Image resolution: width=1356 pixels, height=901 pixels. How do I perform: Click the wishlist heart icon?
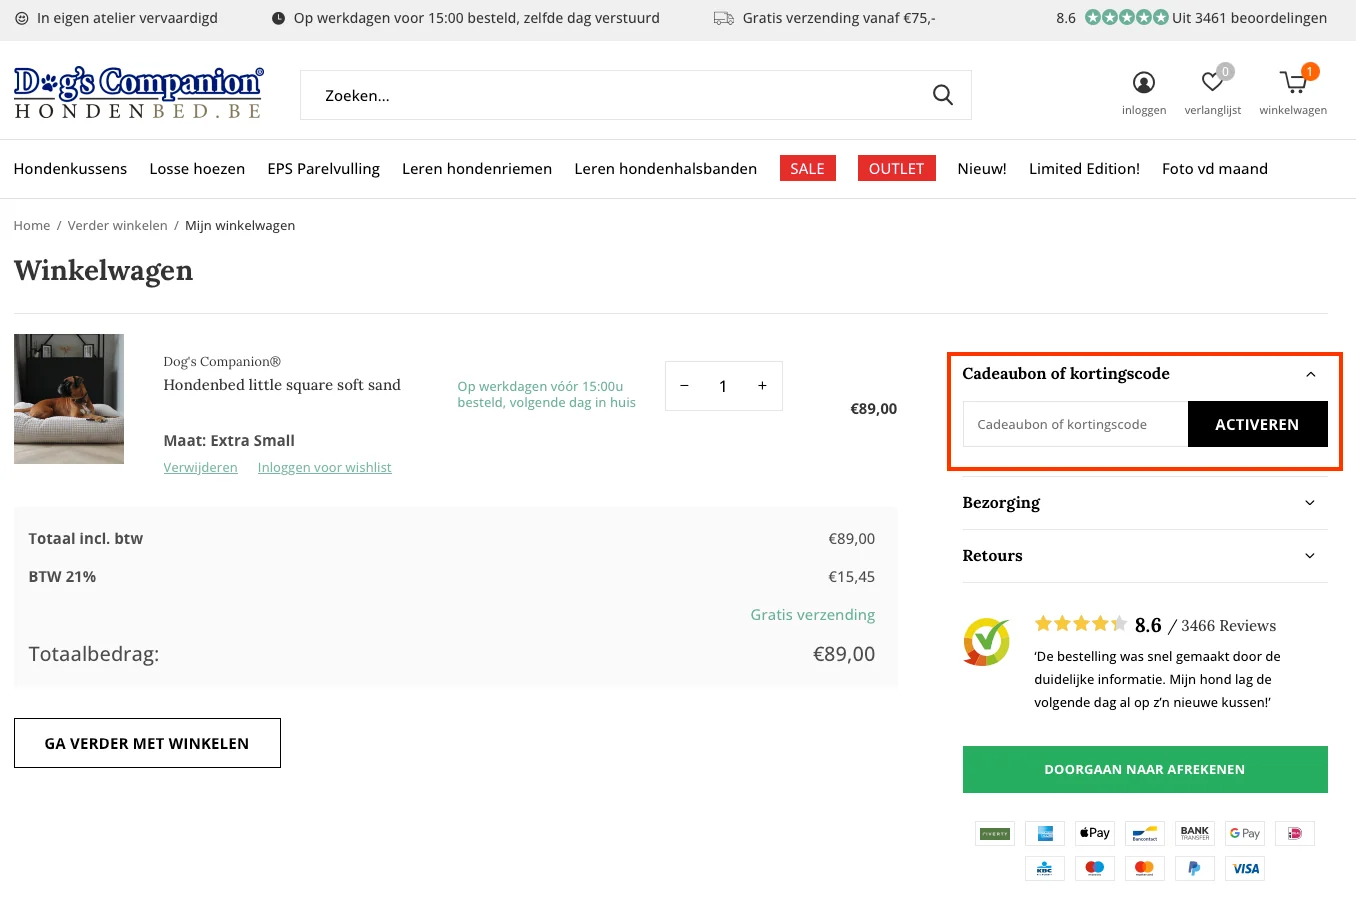[x=1212, y=82]
